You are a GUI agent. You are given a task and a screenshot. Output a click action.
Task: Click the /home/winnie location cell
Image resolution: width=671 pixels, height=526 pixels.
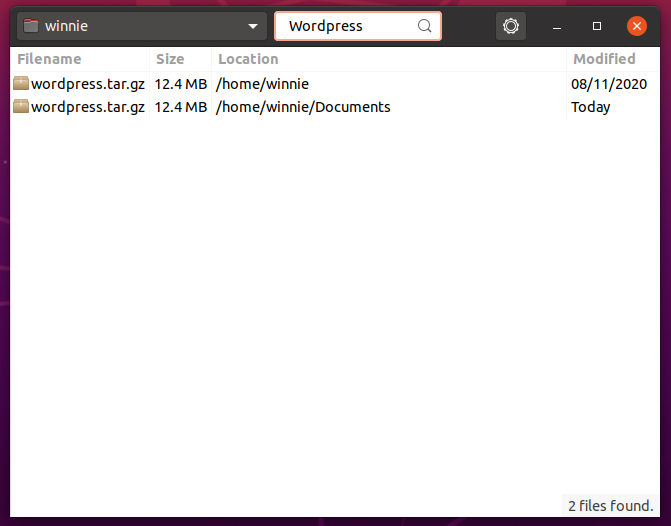(x=262, y=84)
